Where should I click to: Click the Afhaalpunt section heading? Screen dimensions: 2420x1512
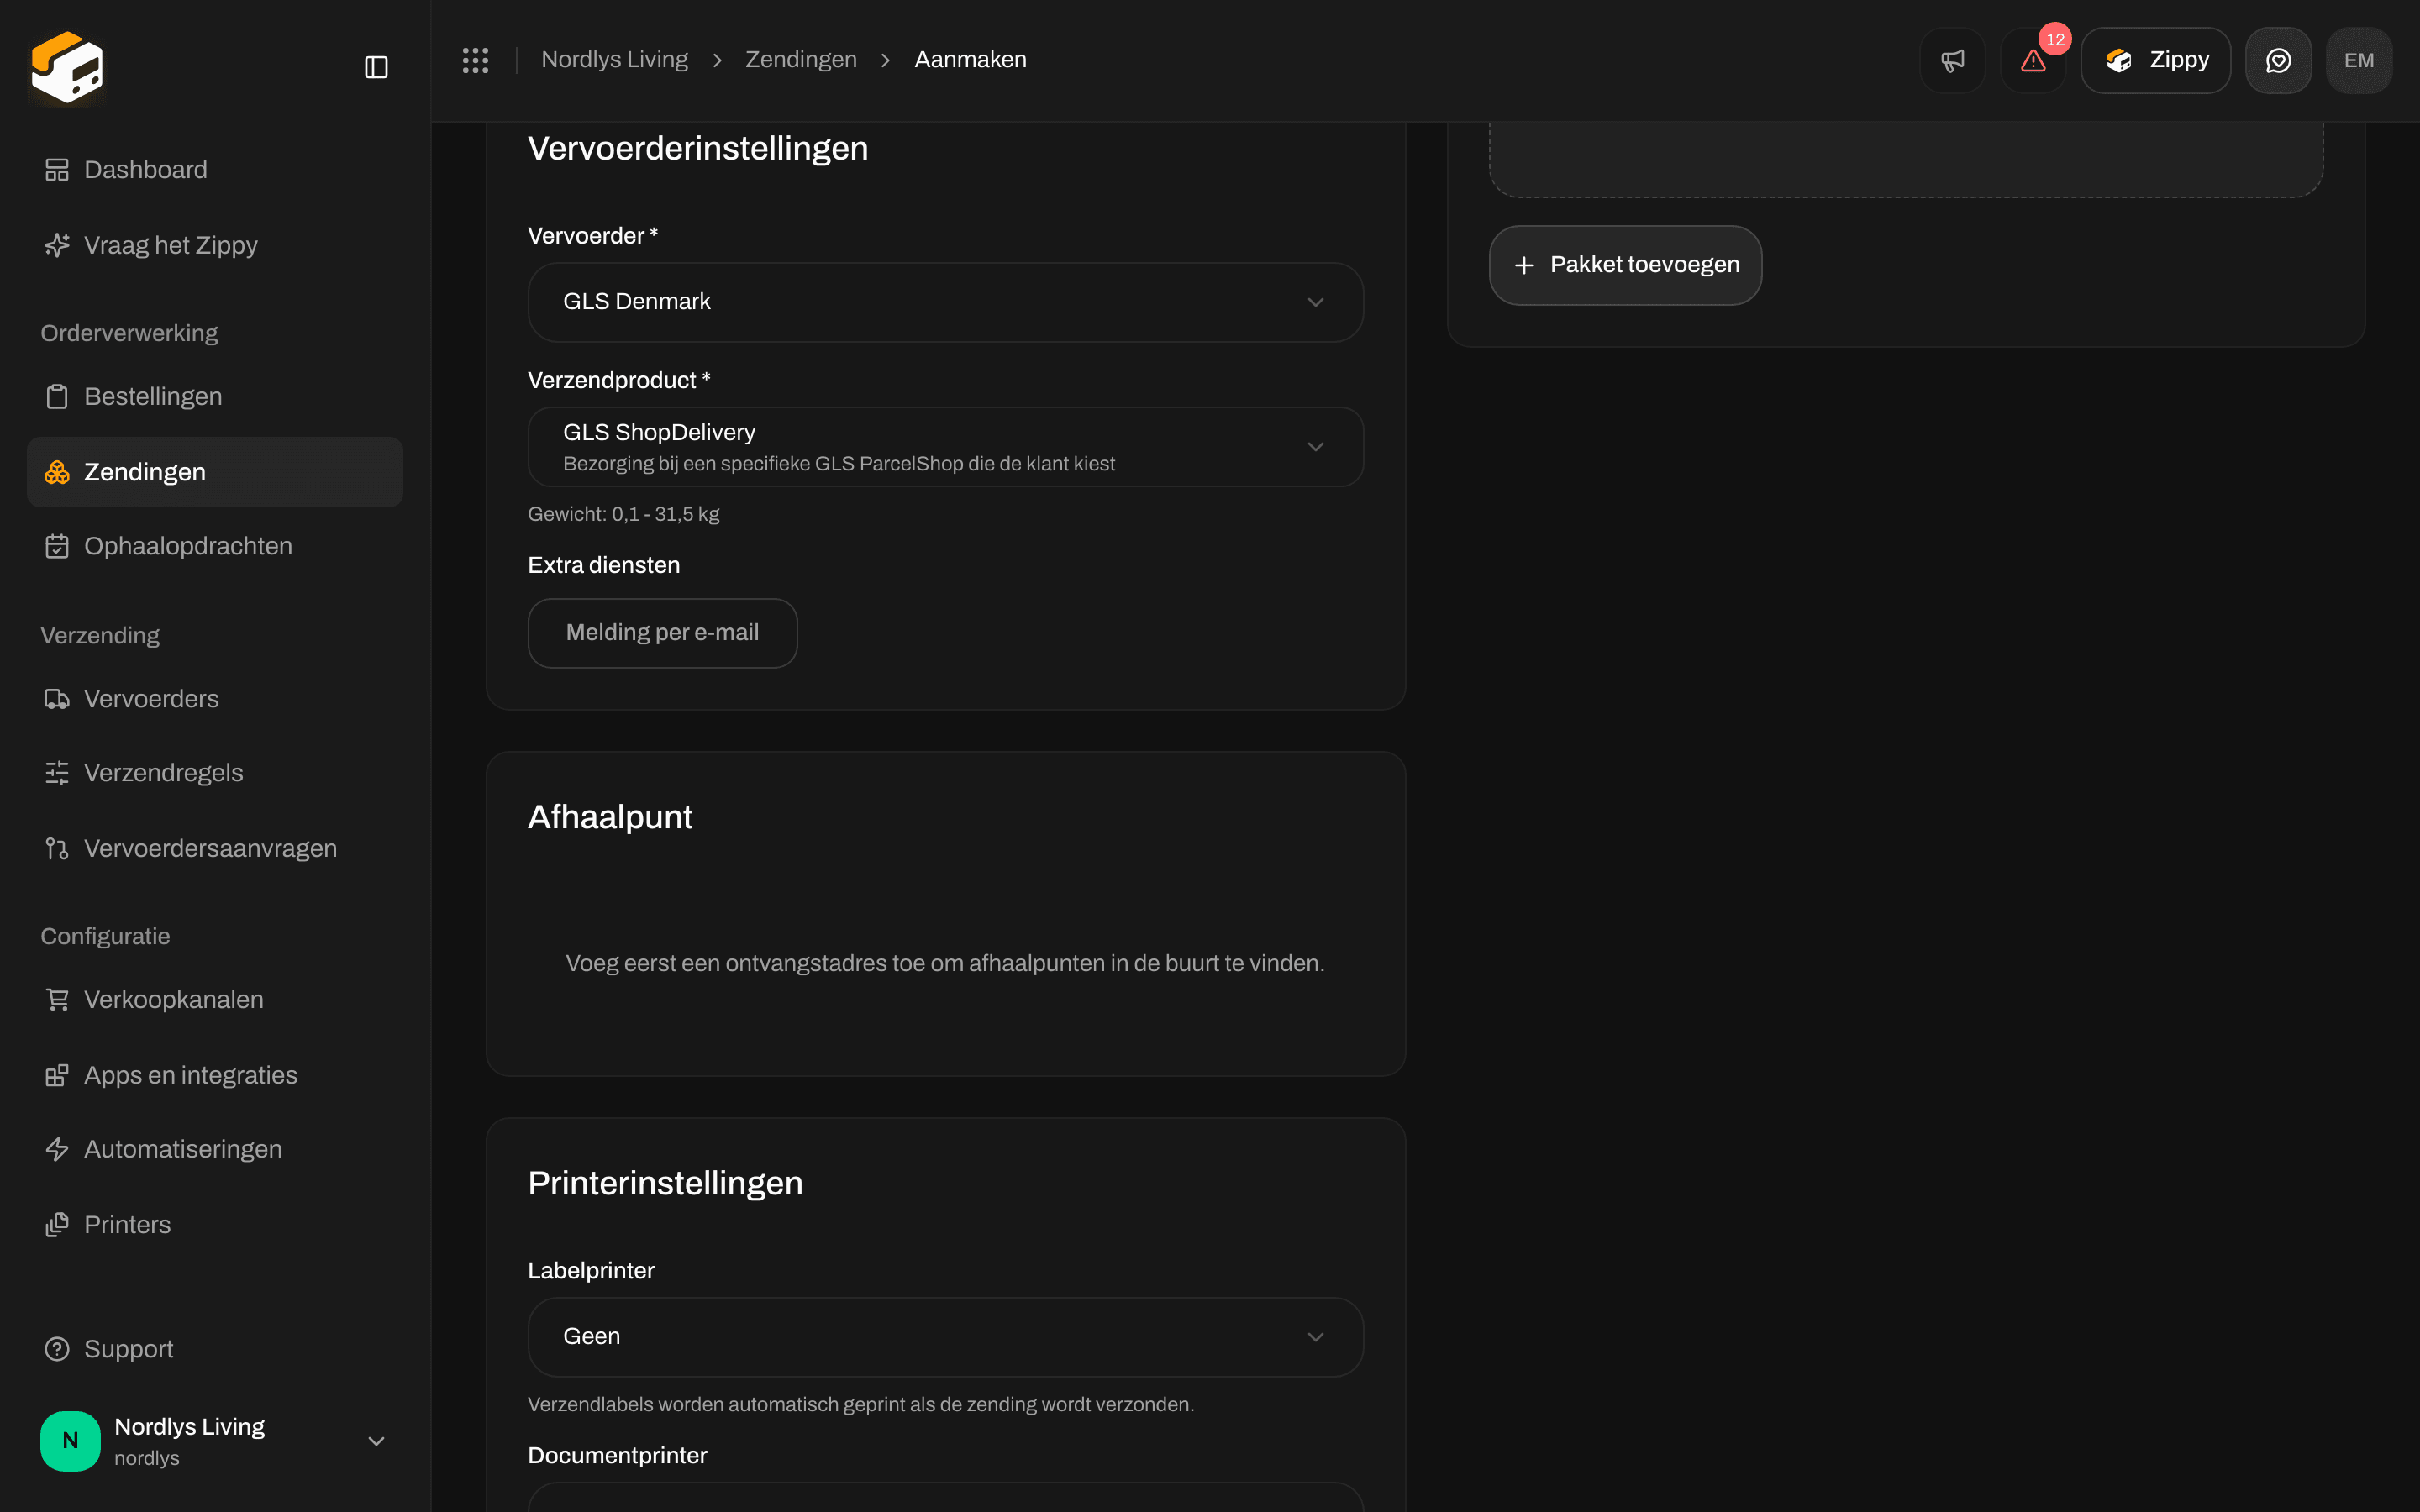pyautogui.click(x=610, y=817)
